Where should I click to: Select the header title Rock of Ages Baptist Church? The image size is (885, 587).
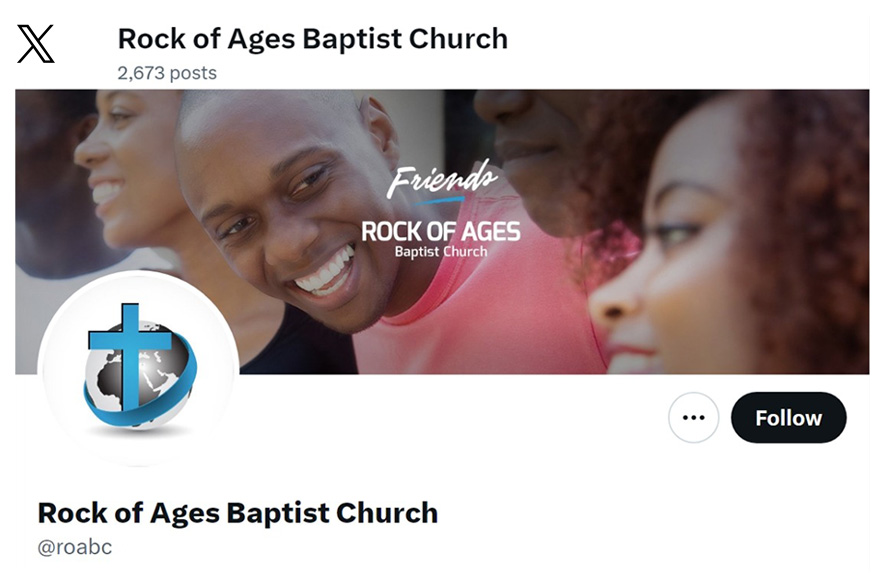click(313, 39)
